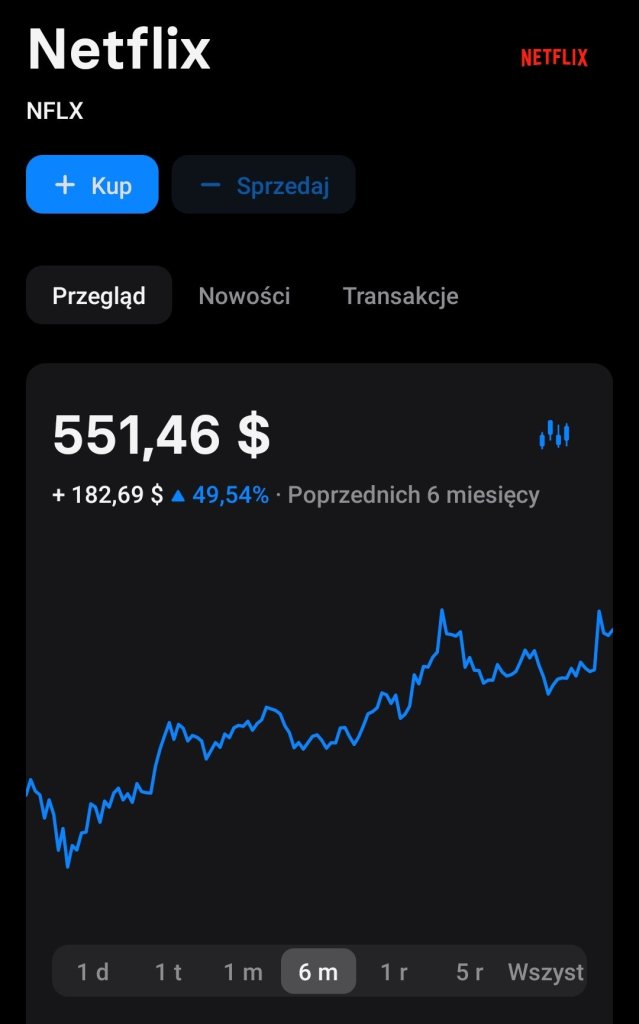This screenshot has height=1024, width=639.
Task: Tap the blue gain triangle indicator
Action: click(178, 495)
